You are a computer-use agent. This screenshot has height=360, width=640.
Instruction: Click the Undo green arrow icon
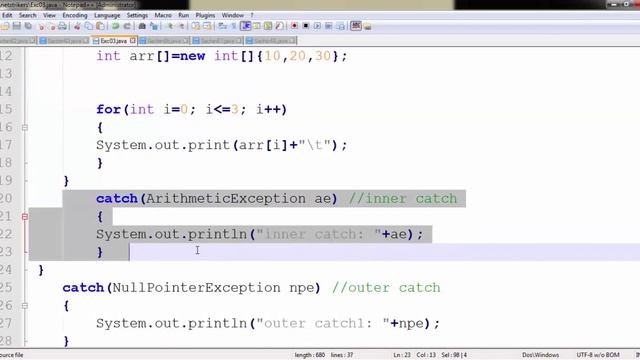(116, 26)
